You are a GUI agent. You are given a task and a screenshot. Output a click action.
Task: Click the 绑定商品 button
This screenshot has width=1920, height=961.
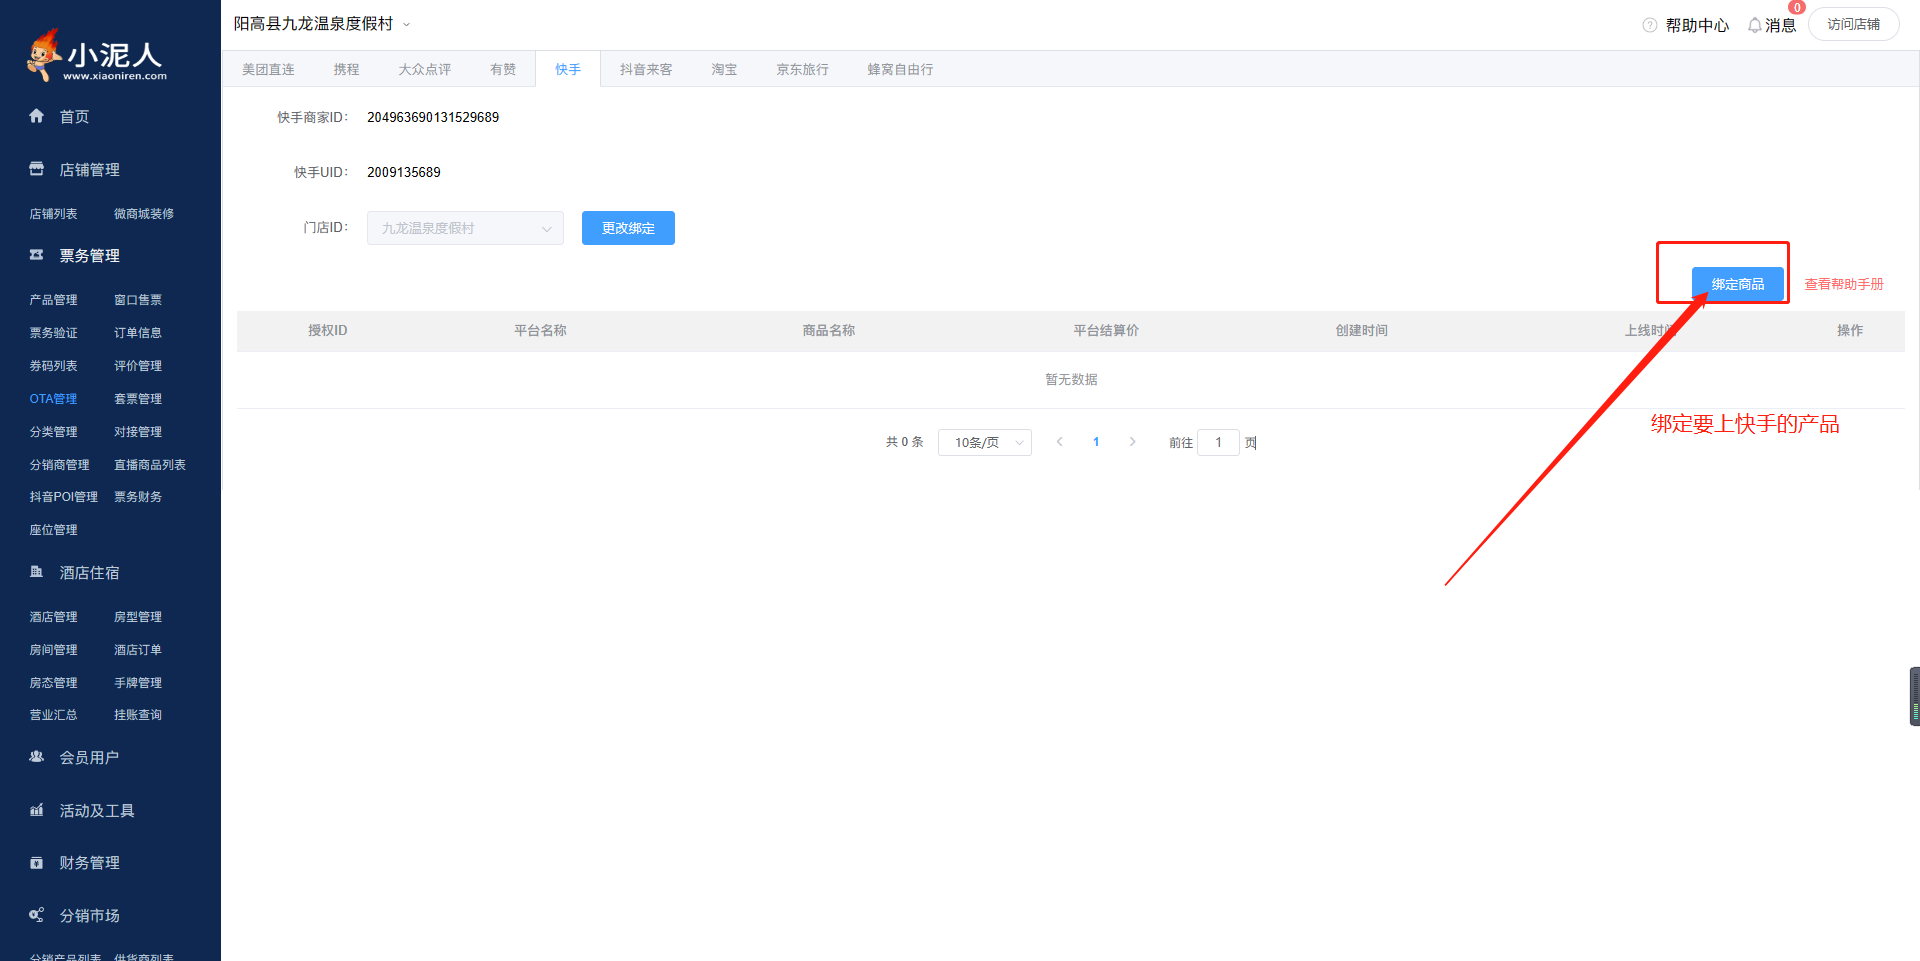(1737, 284)
